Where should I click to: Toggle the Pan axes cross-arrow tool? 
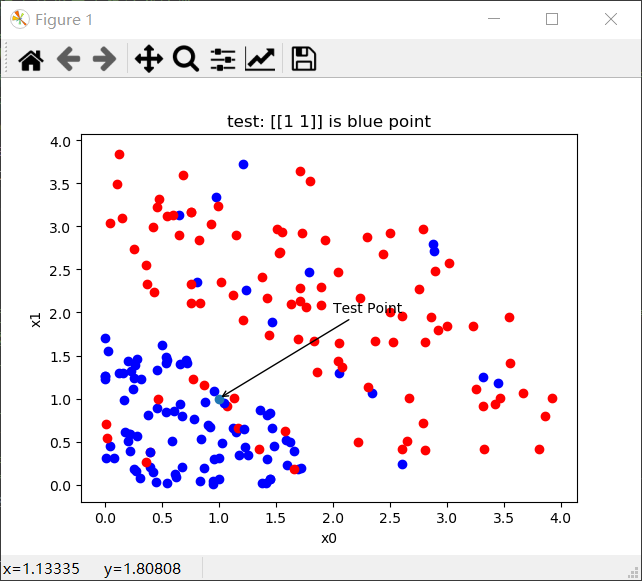(148, 59)
